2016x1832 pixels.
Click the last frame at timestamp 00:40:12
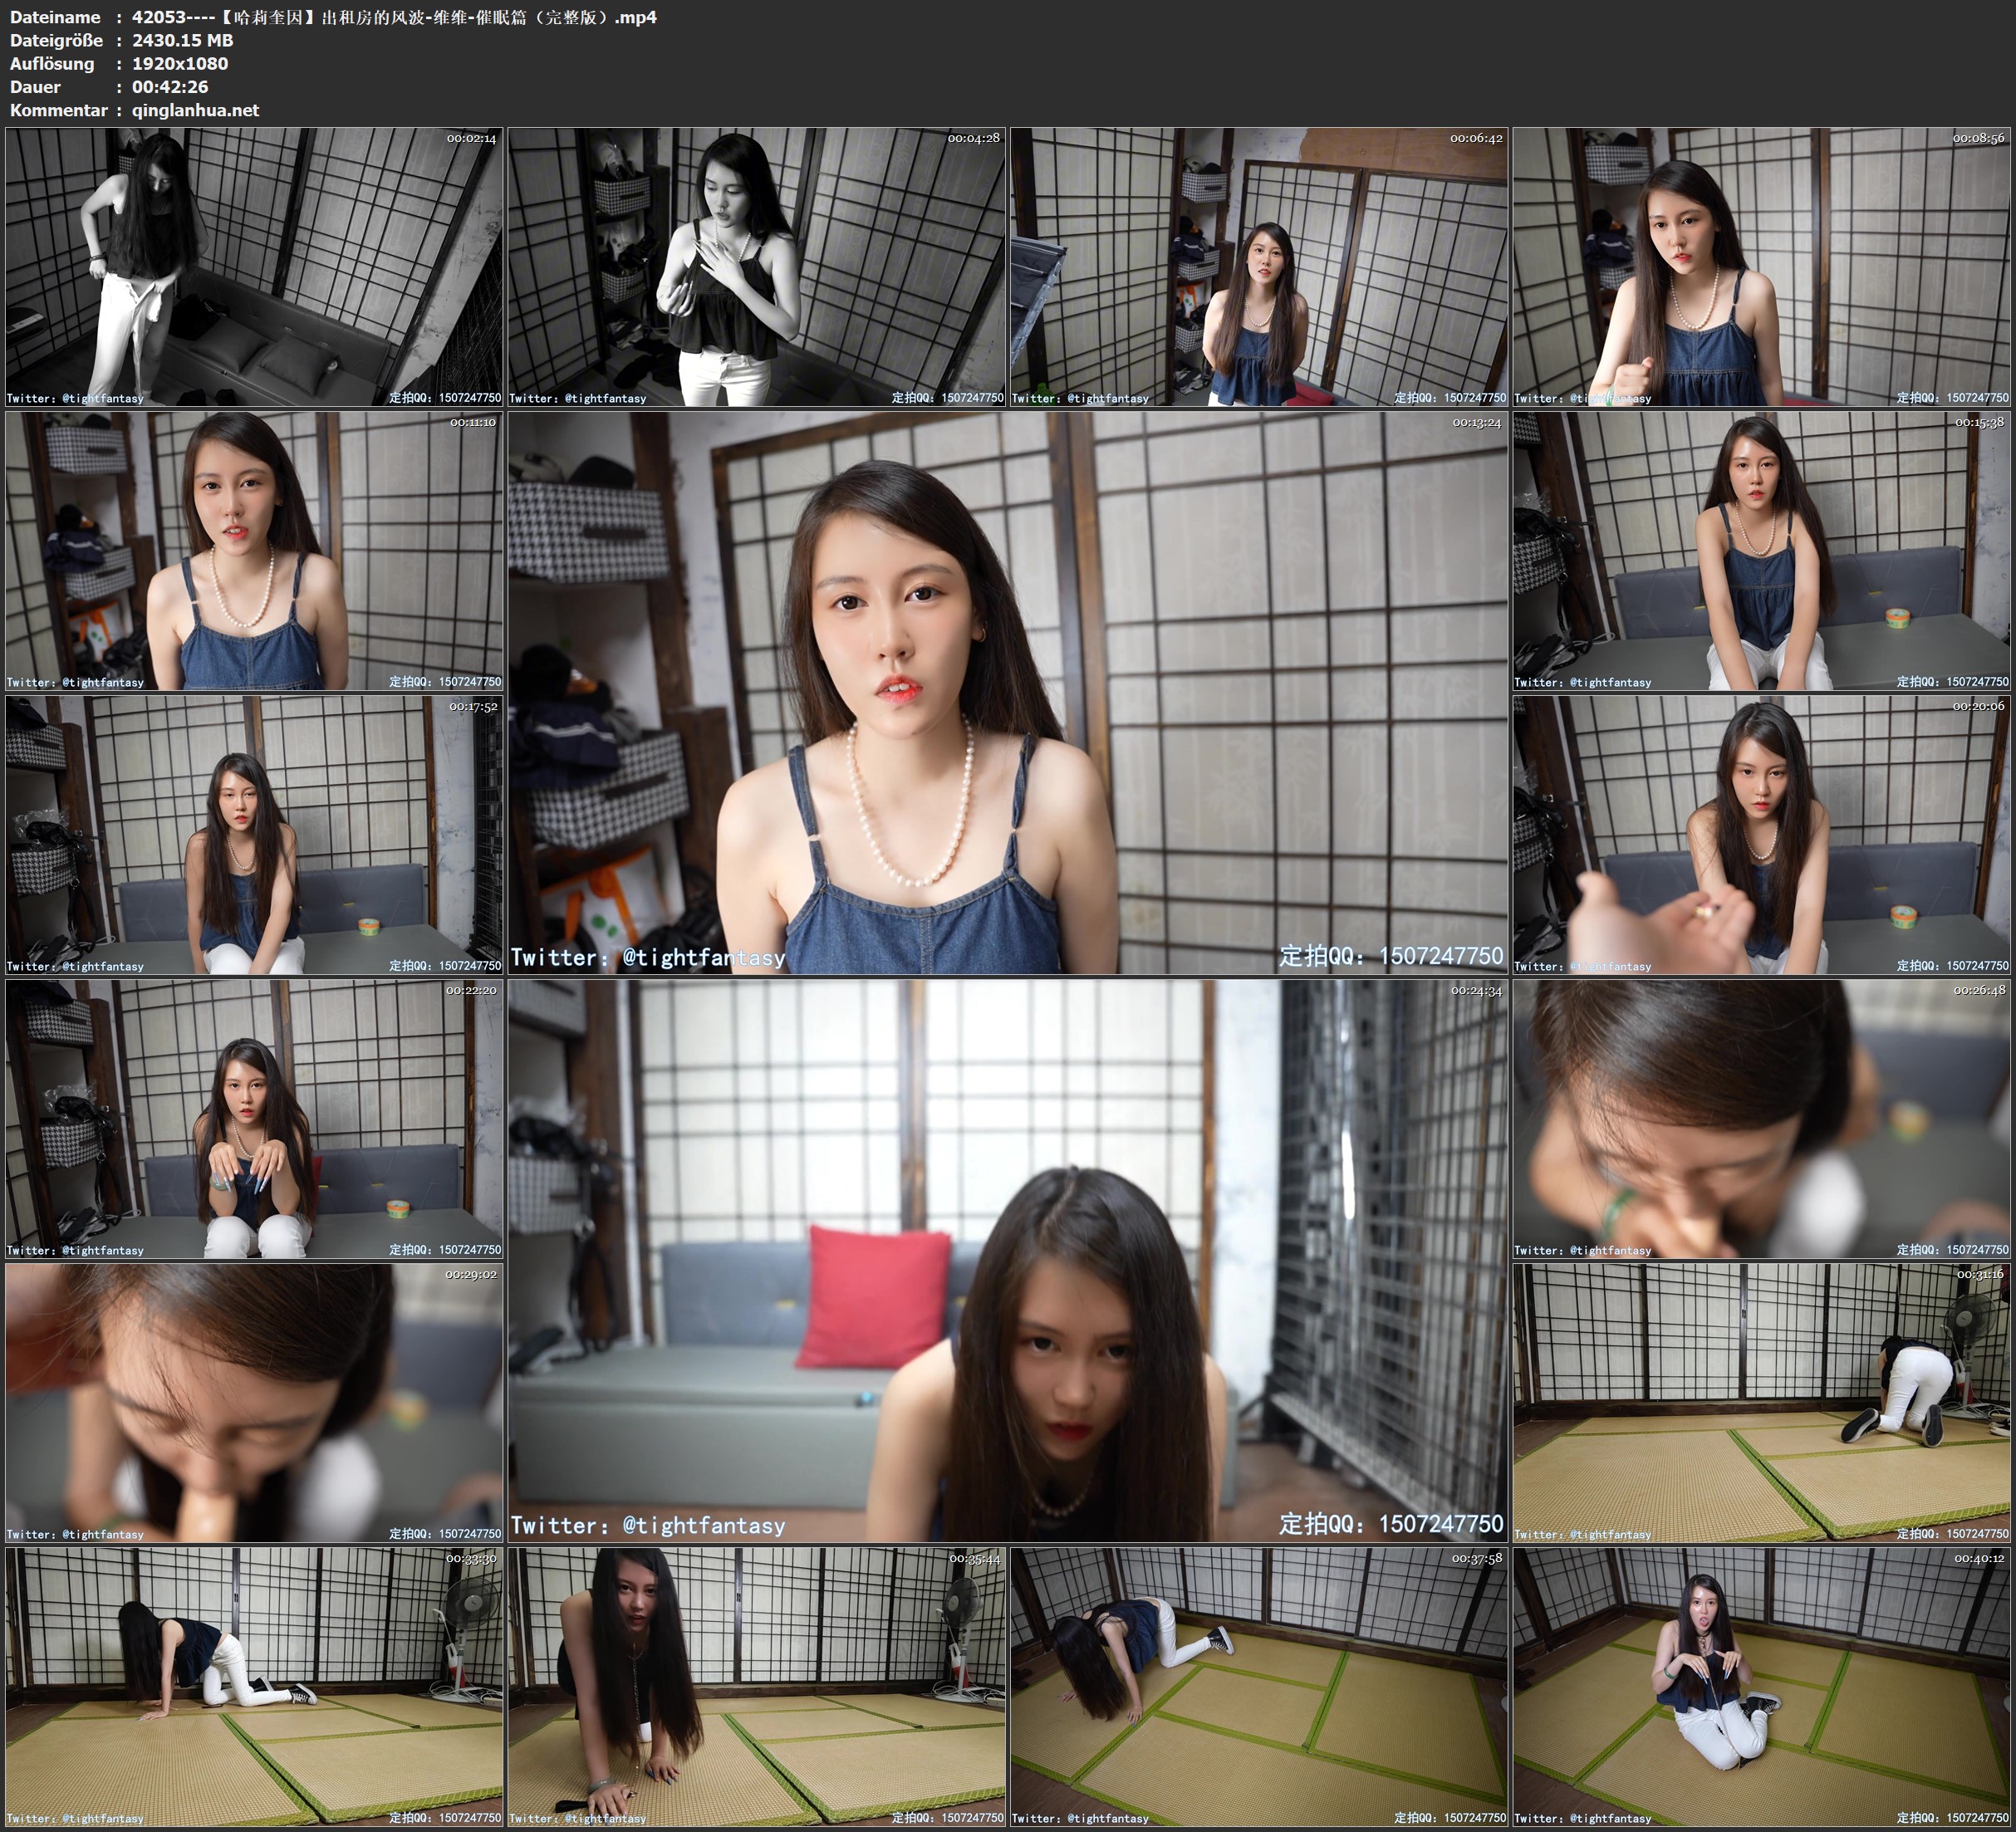coord(1762,1687)
